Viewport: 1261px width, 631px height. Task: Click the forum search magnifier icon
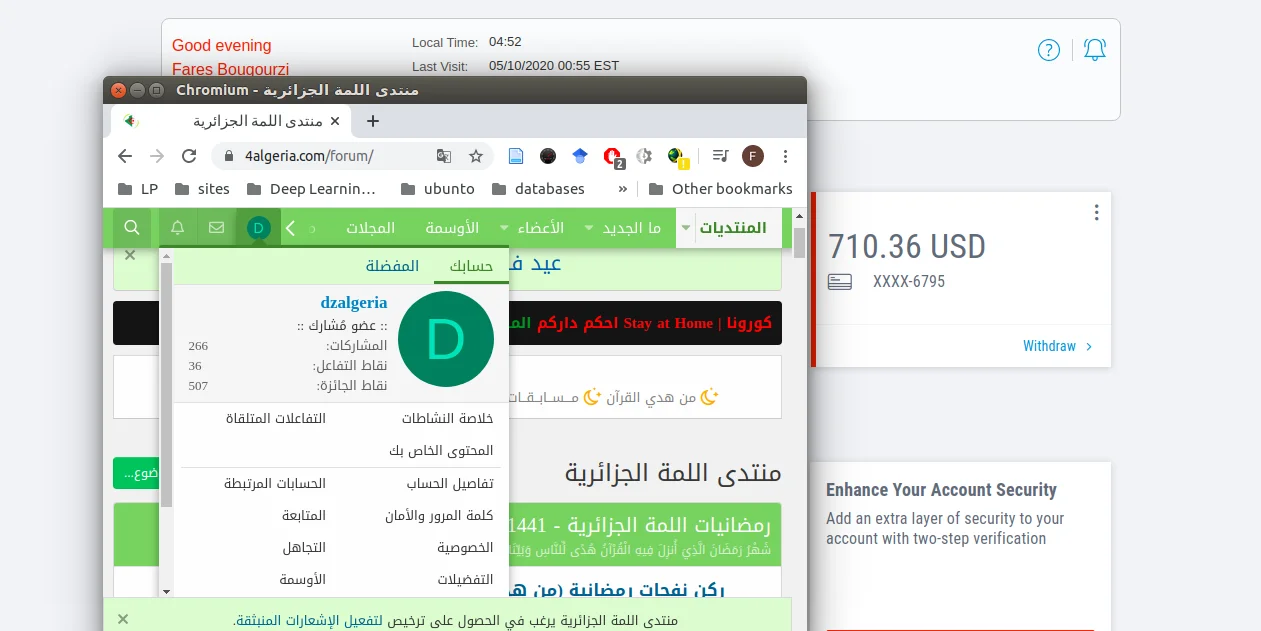click(x=131, y=228)
